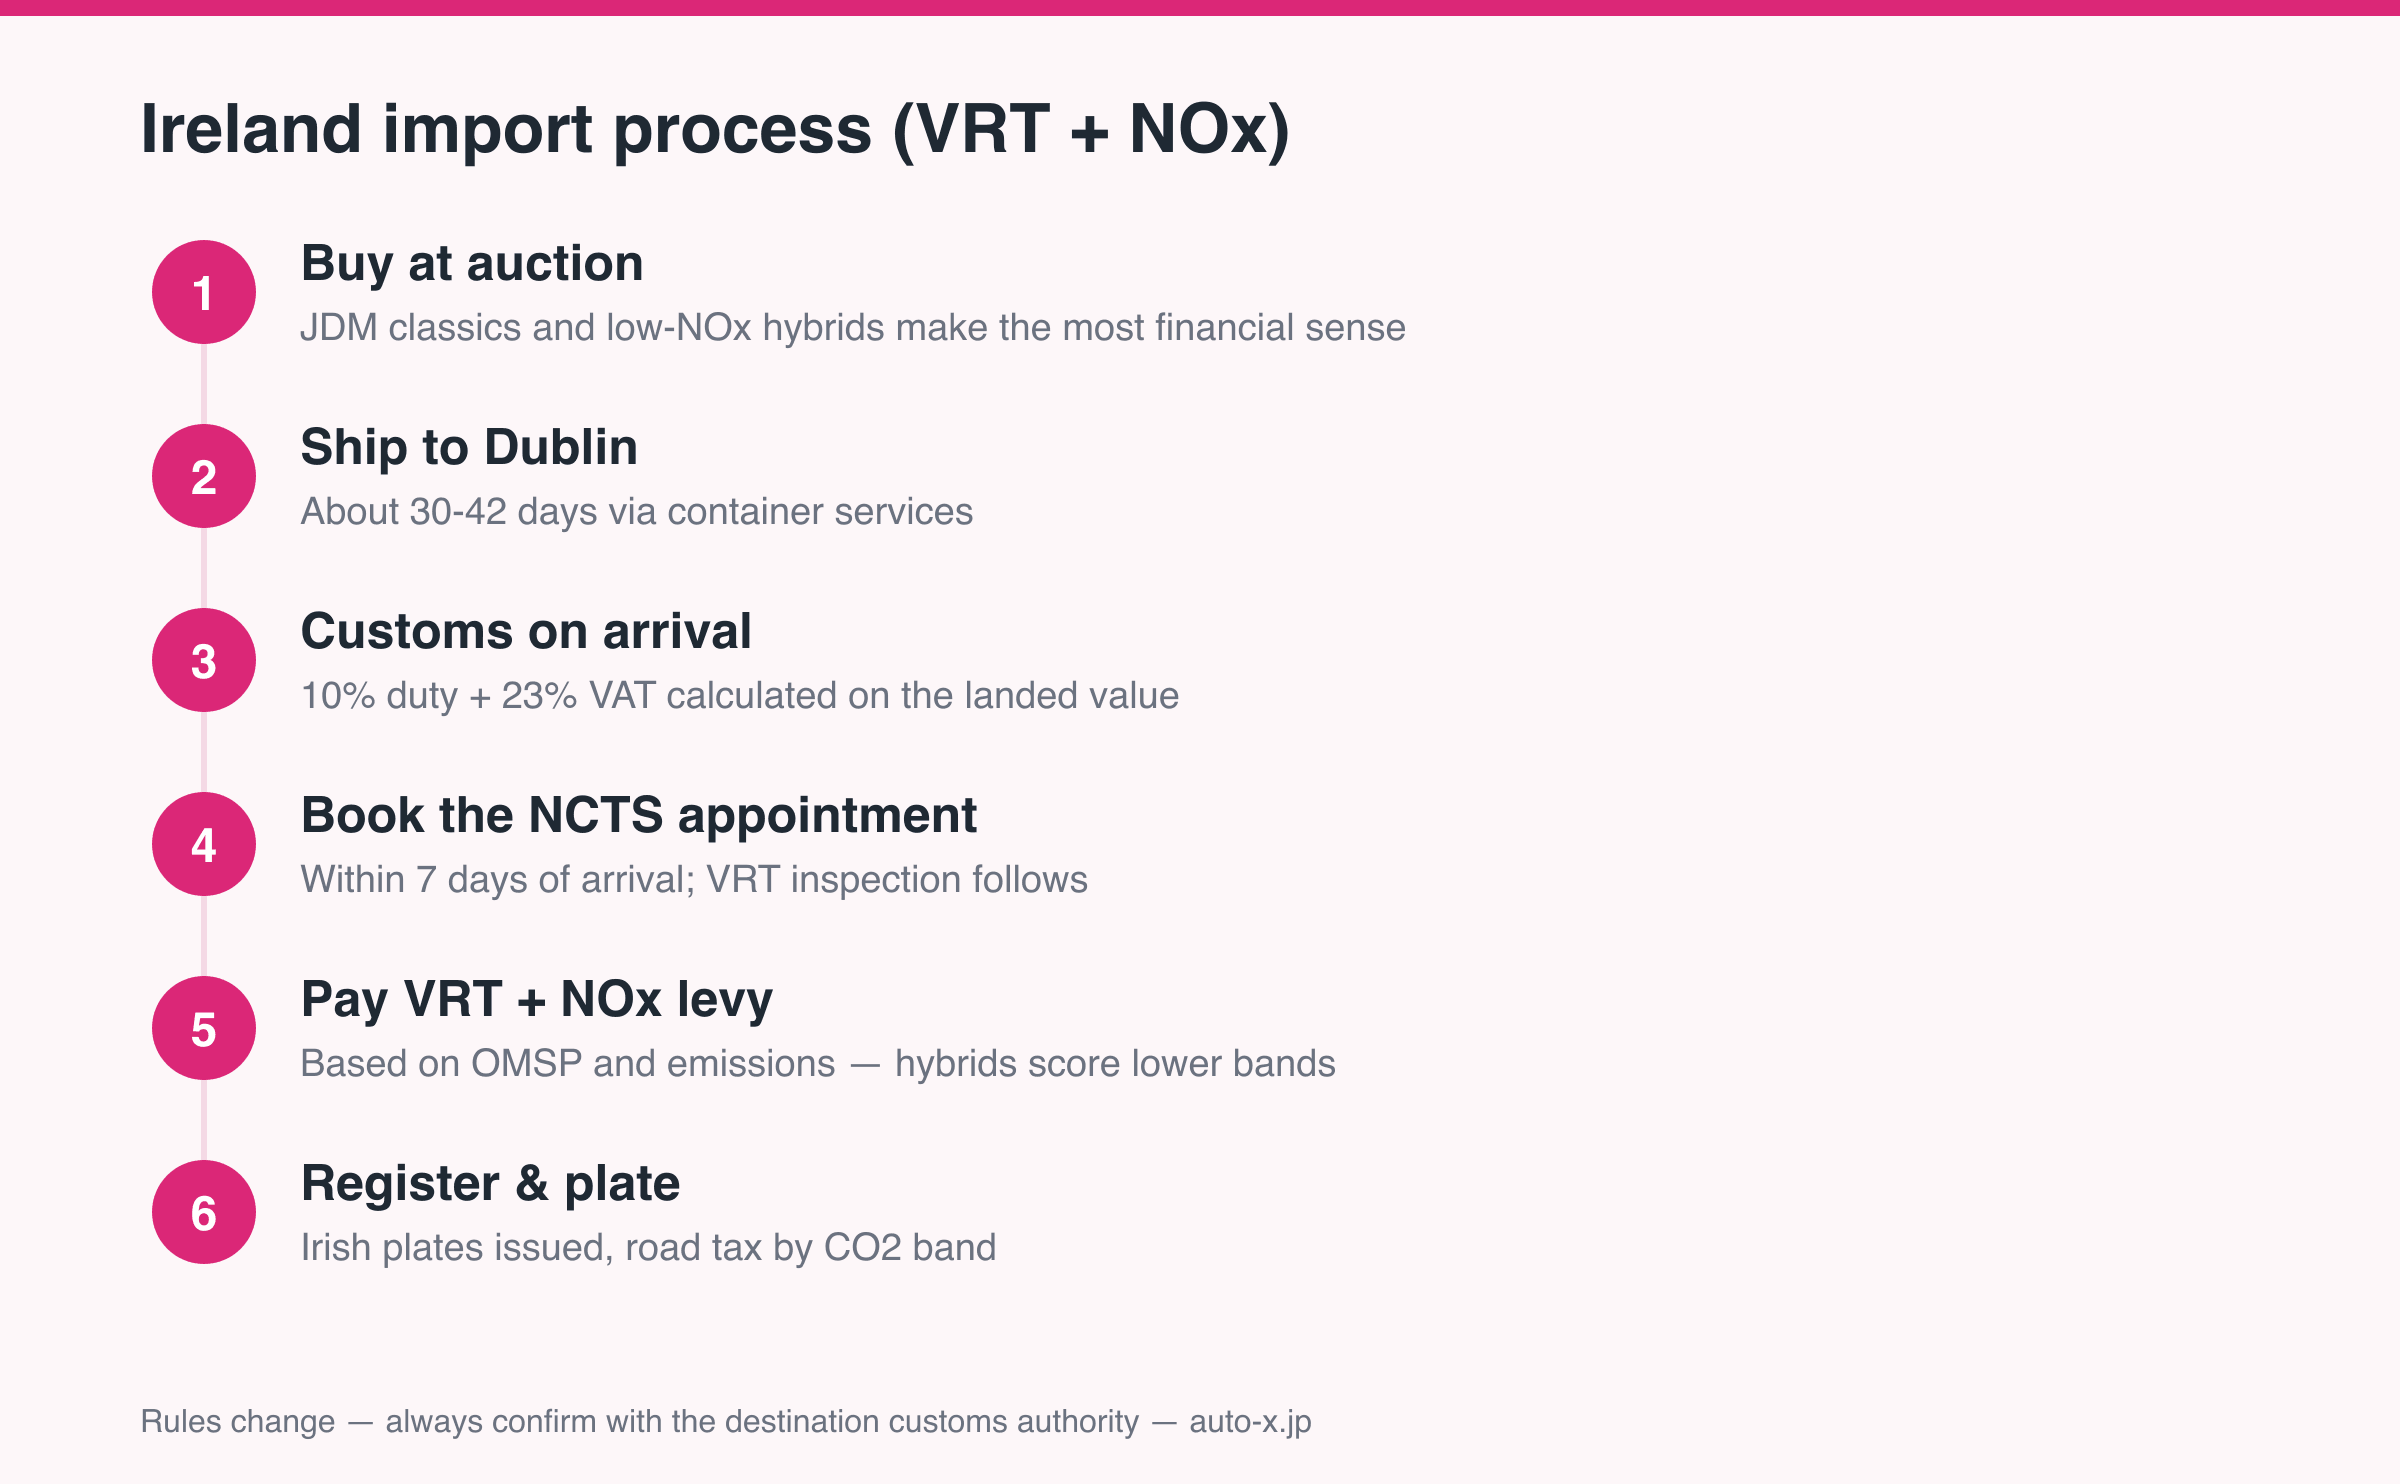2400x1484 pixels.
Task: Click the JDM classics description text
Action: [853, 328]
